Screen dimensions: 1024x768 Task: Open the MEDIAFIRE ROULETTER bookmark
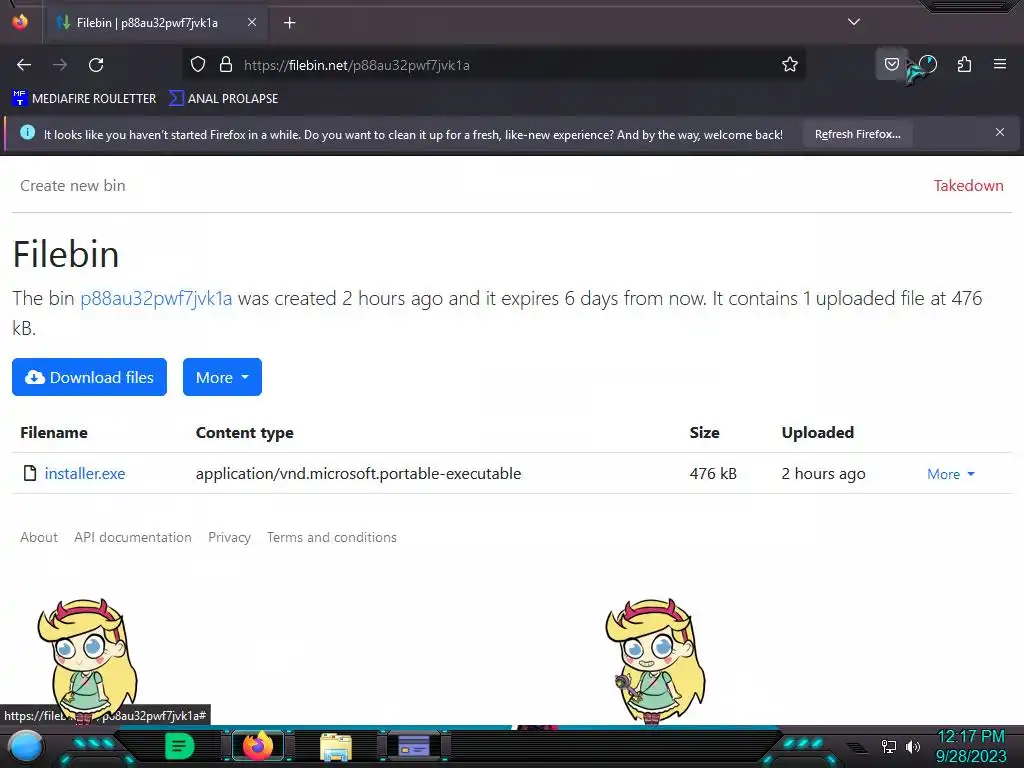pyautogui.click(x=84, y=99)
